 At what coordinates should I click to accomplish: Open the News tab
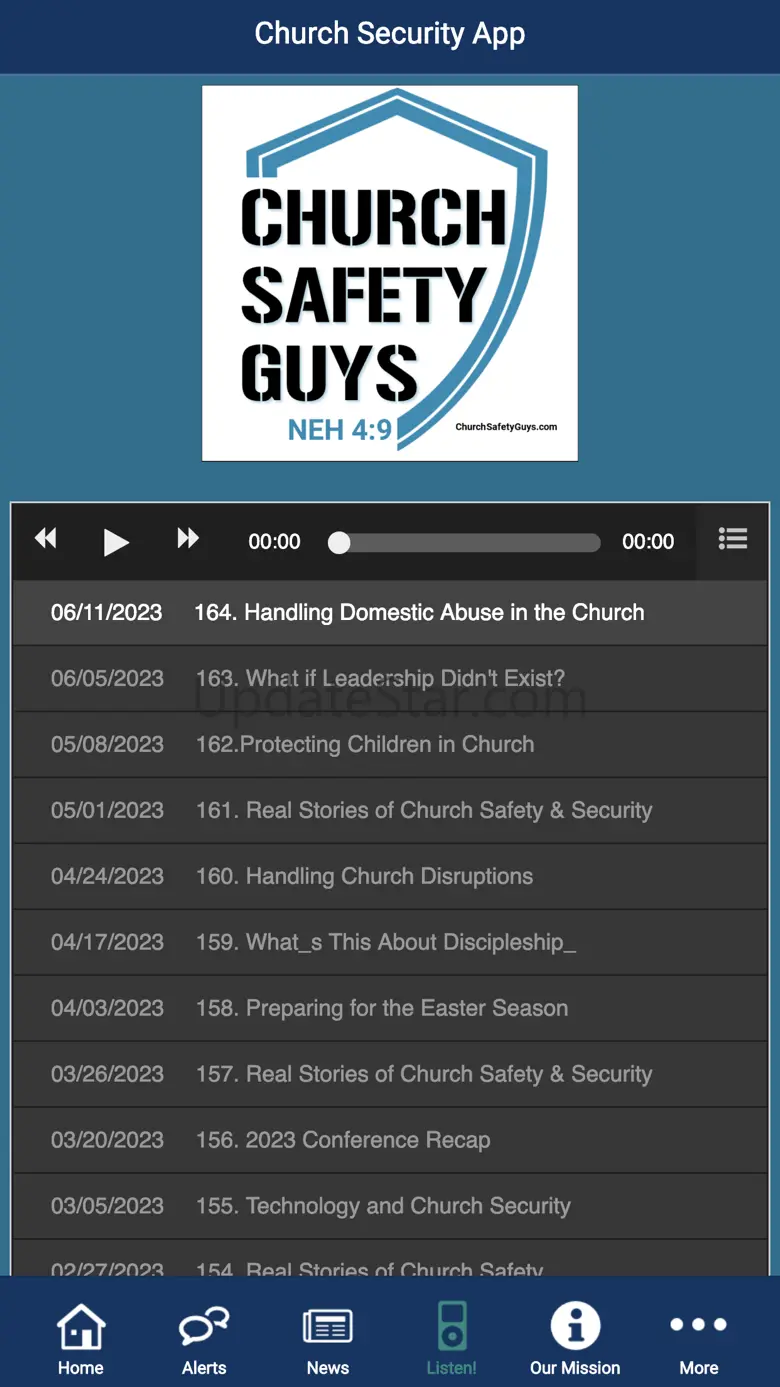click(328, 1339)
